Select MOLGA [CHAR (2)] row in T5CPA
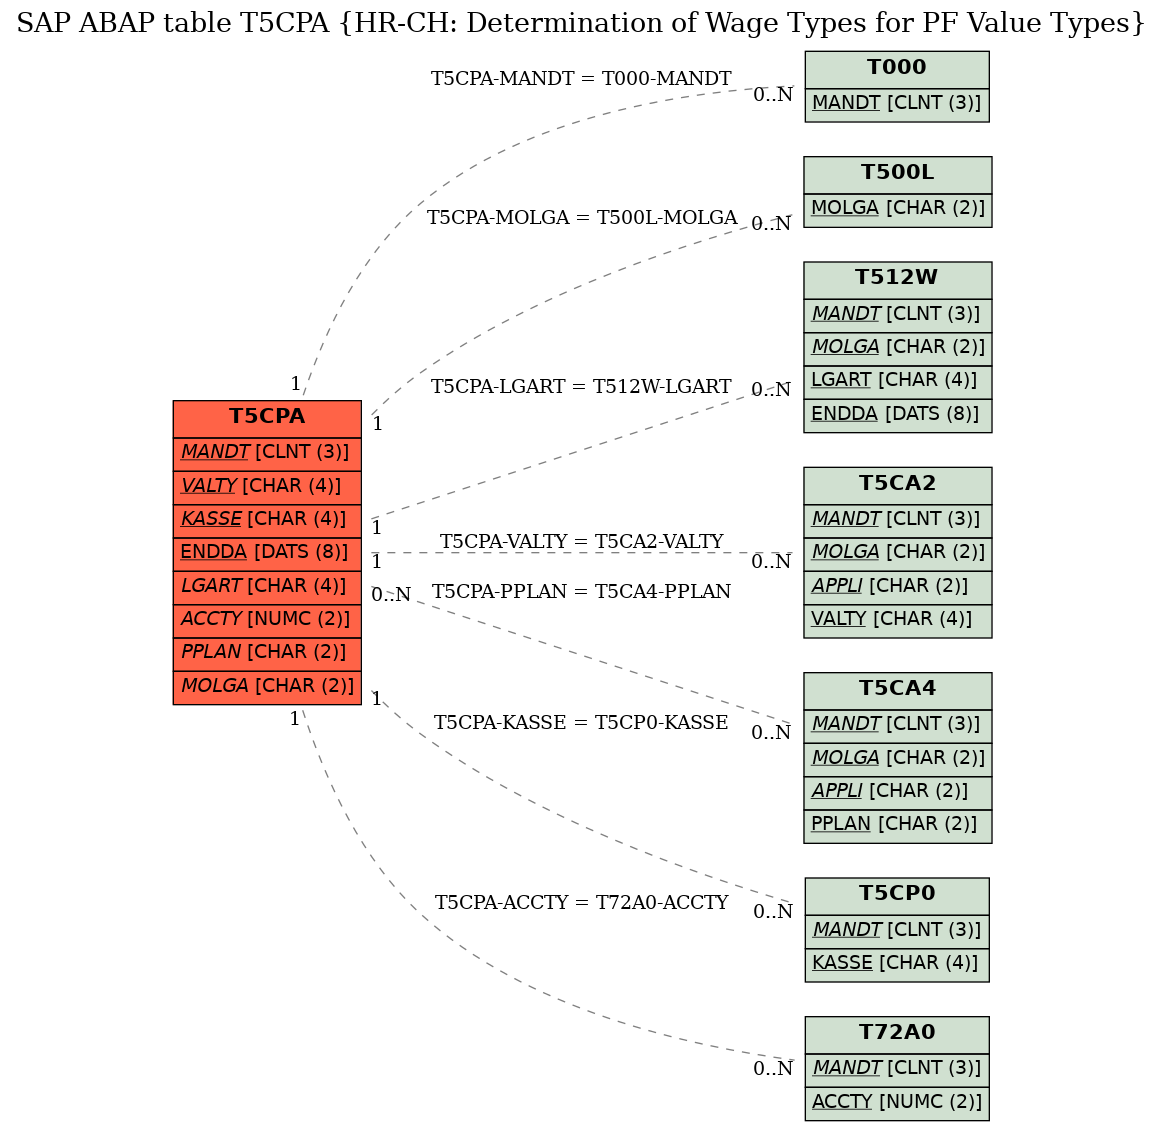This screenshot has width=1164, height=1131. [x=267, y=686]
